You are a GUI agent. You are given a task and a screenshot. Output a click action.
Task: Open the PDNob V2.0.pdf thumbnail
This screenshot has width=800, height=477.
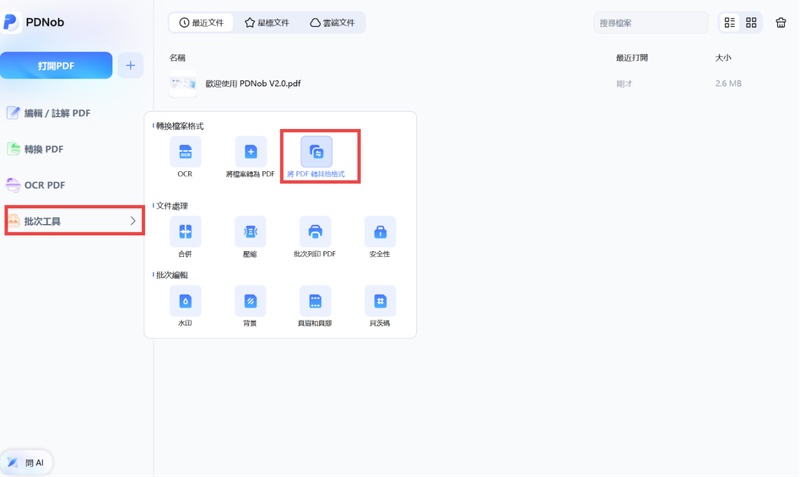click(183, 83)
